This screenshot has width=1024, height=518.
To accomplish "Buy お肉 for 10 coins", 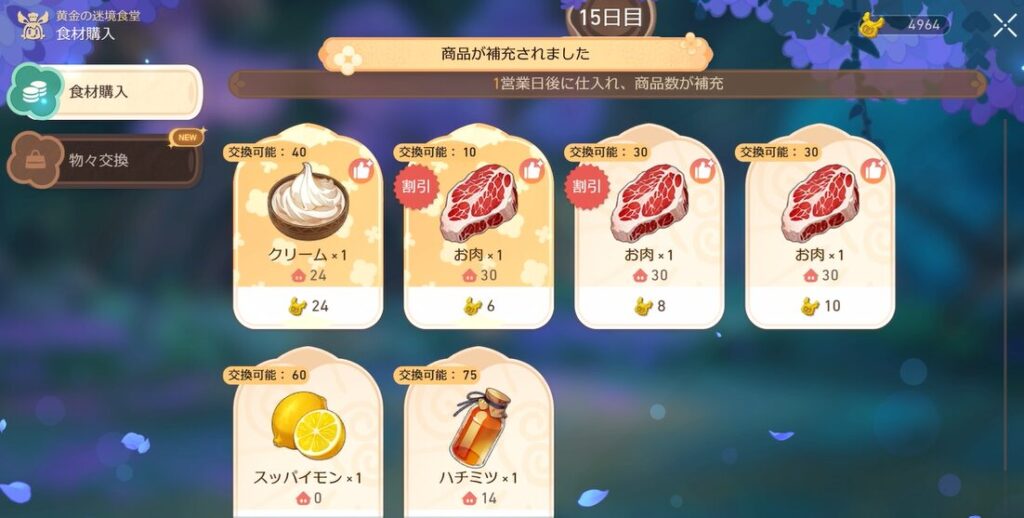I will click(820, 306).
